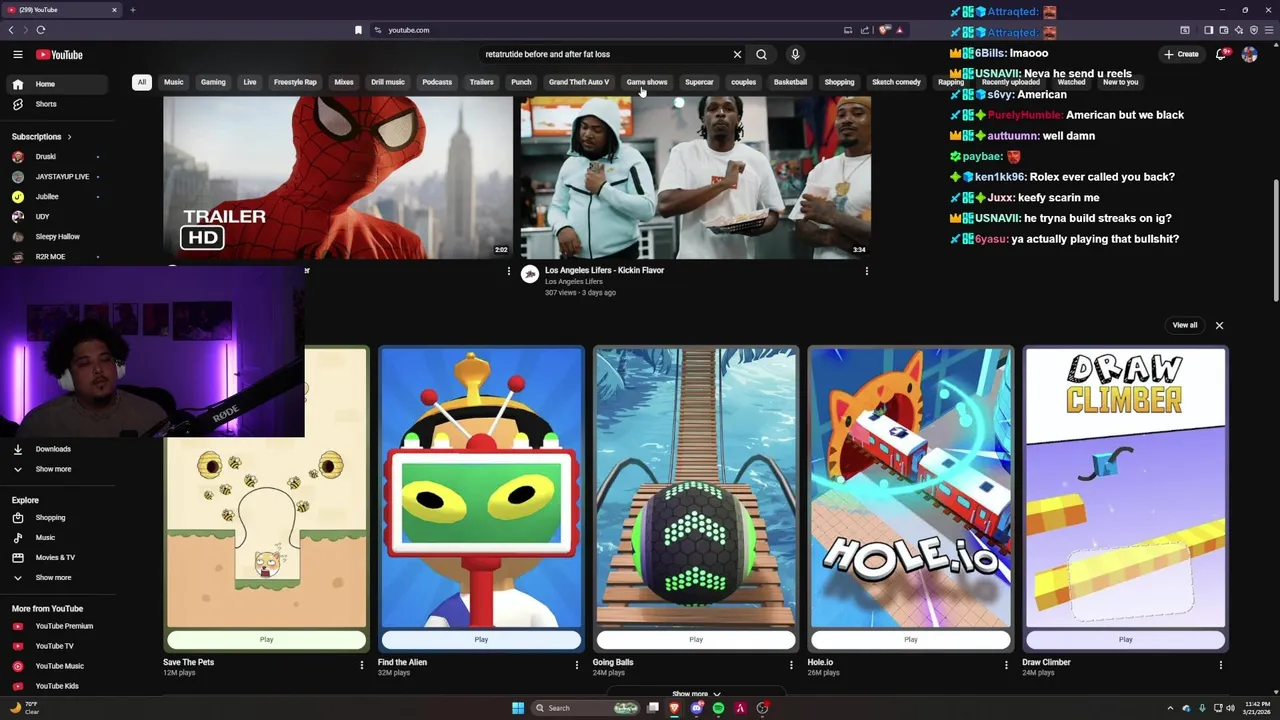
Task: Play the Draw Climber game
Action: [1125, 640]
